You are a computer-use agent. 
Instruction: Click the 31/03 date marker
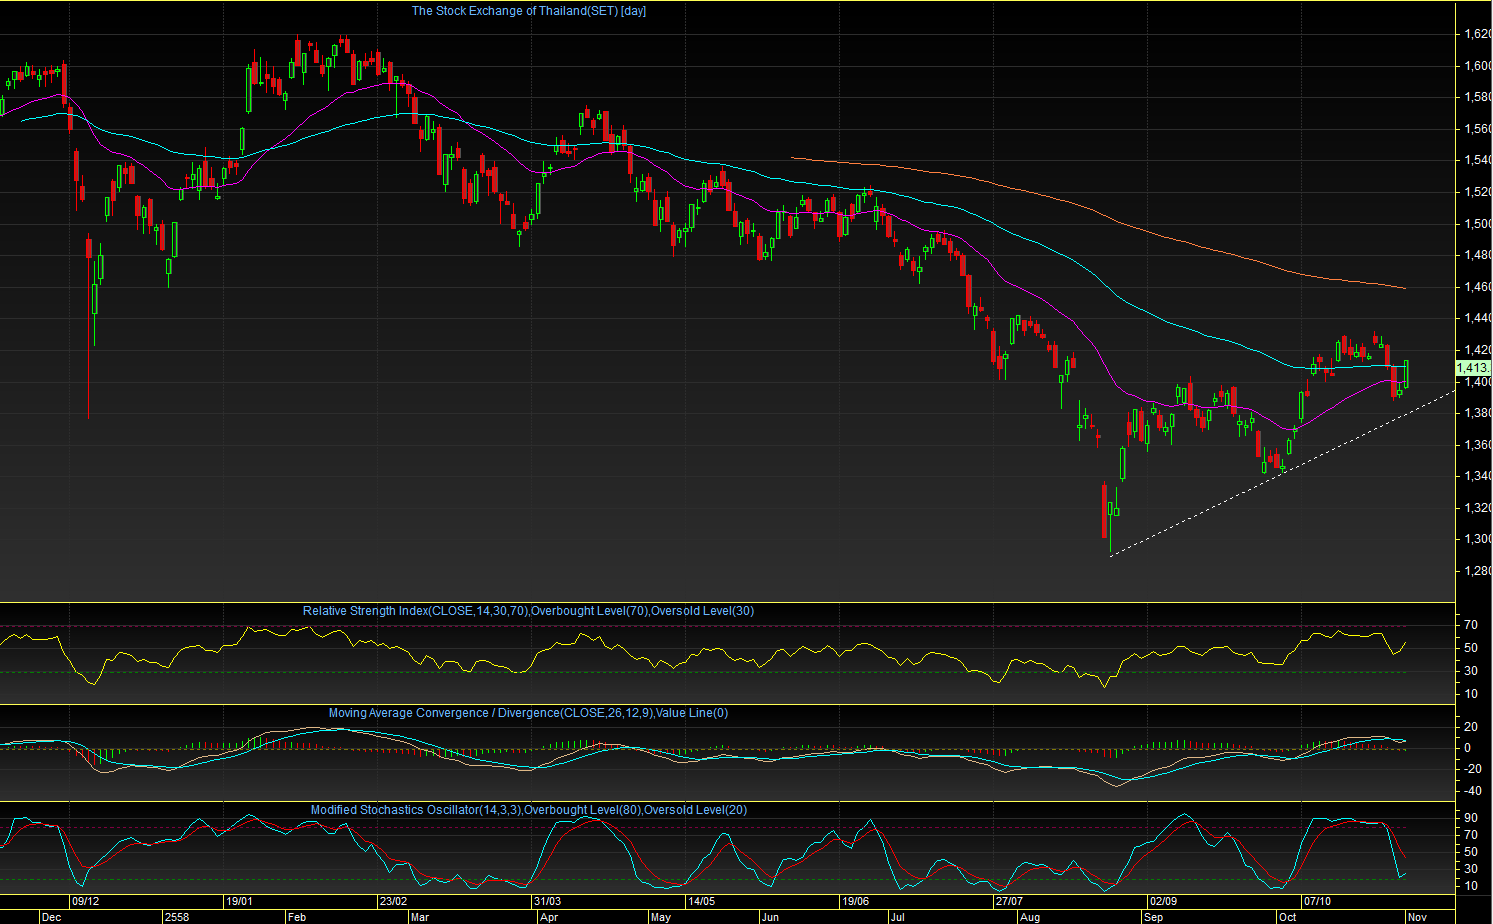tap(547, 901)
